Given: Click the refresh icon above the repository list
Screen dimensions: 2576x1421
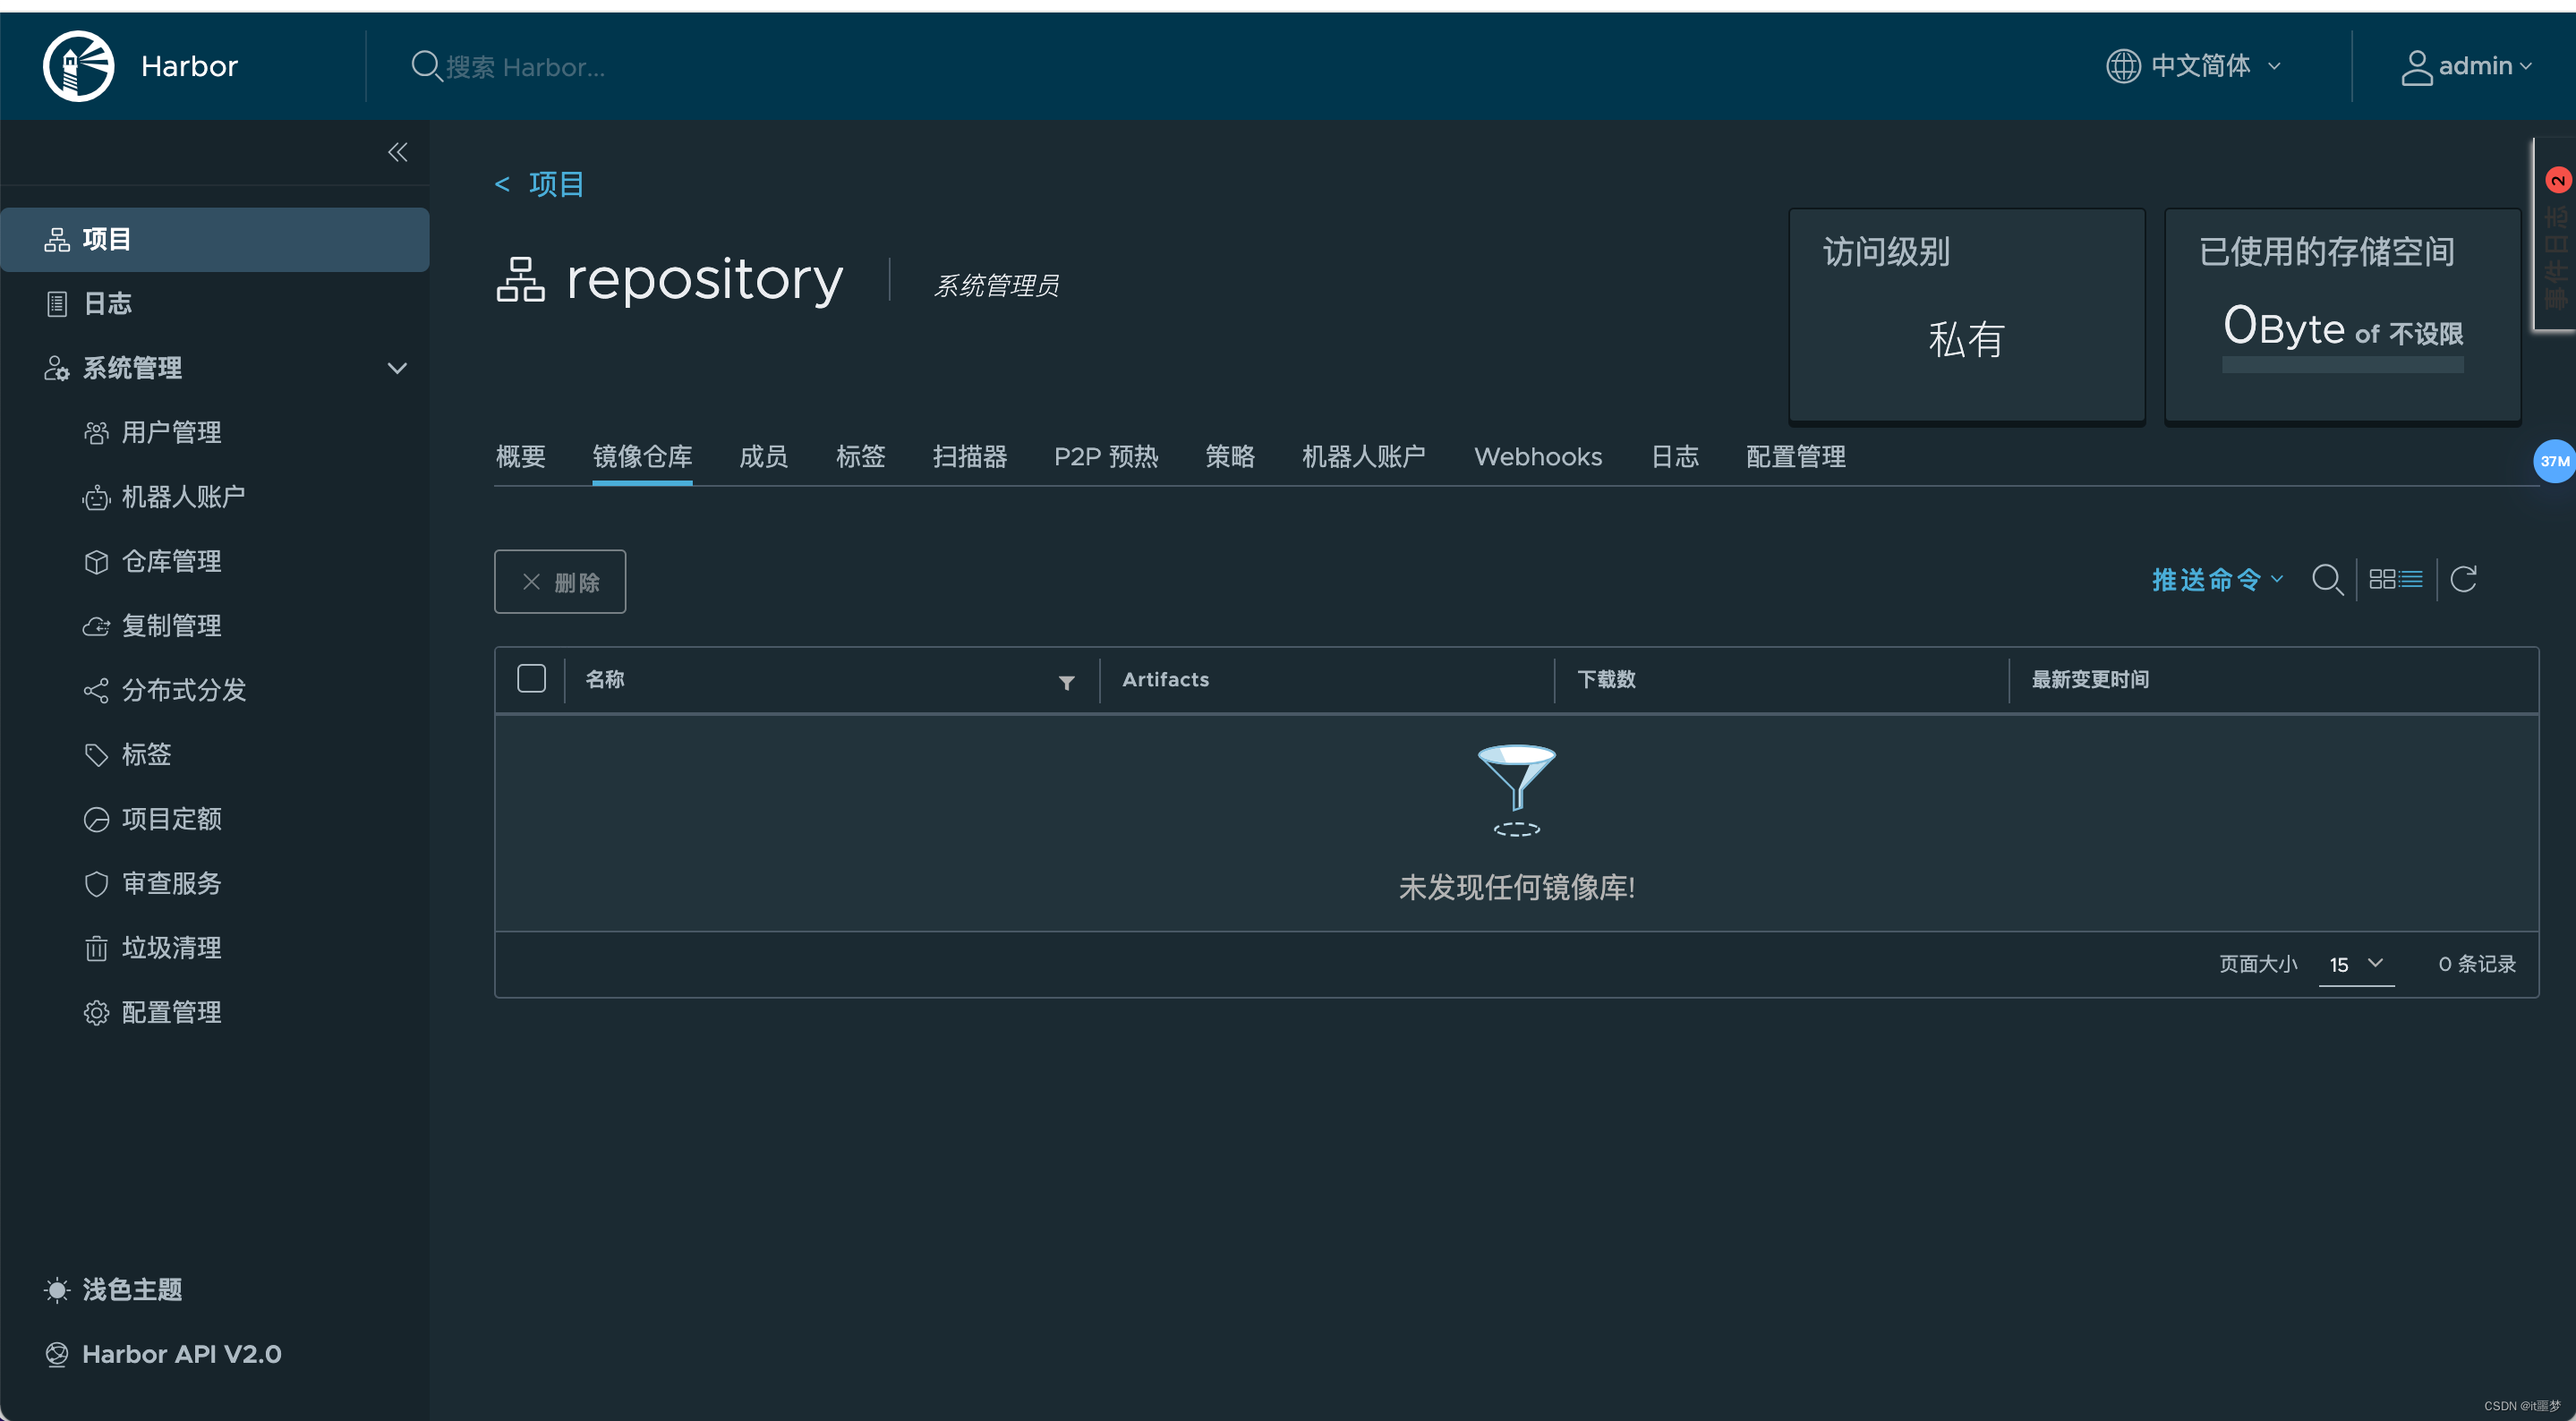Looking at the screenshot, I should click(x=2464, y=579).
